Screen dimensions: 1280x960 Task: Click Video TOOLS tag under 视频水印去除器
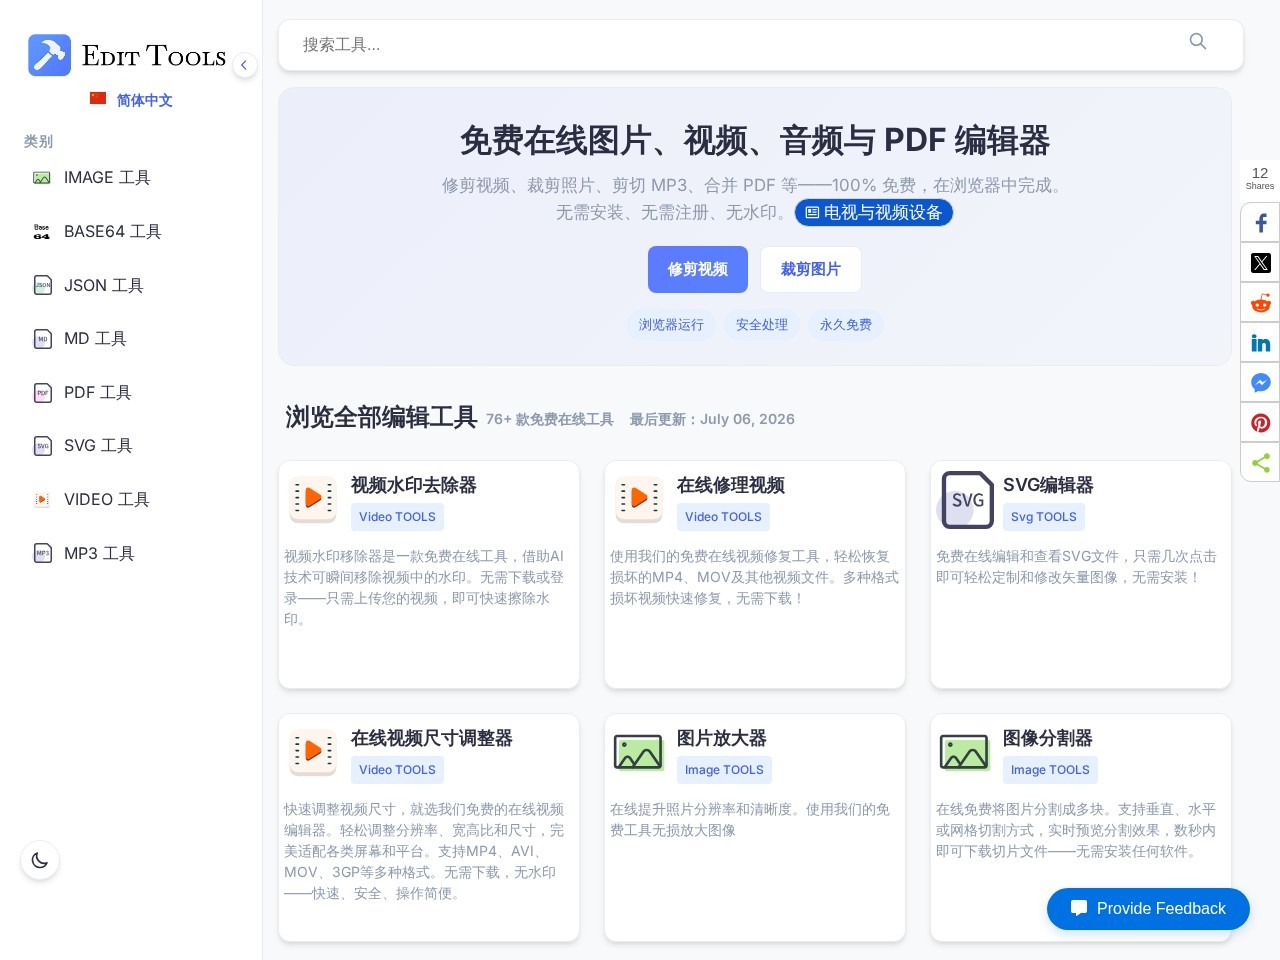pos(397,517)
